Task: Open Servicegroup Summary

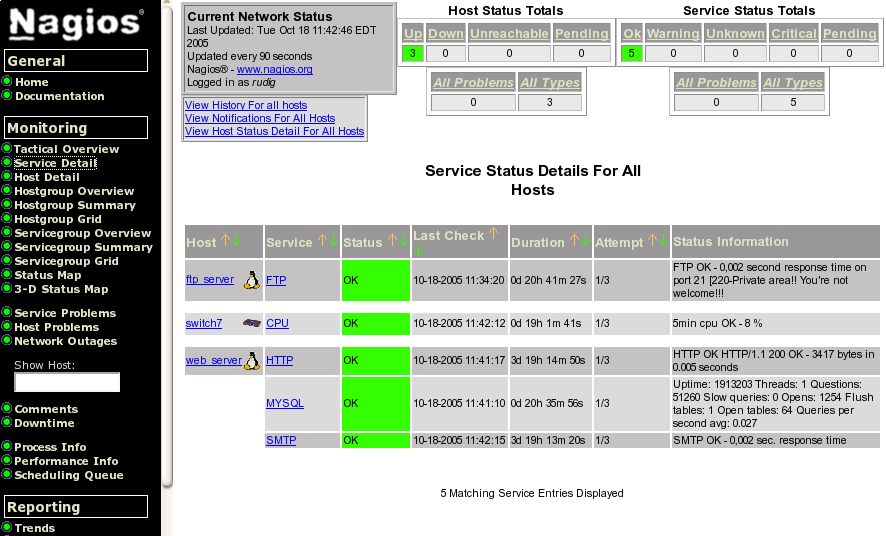Action: [84, 247]
